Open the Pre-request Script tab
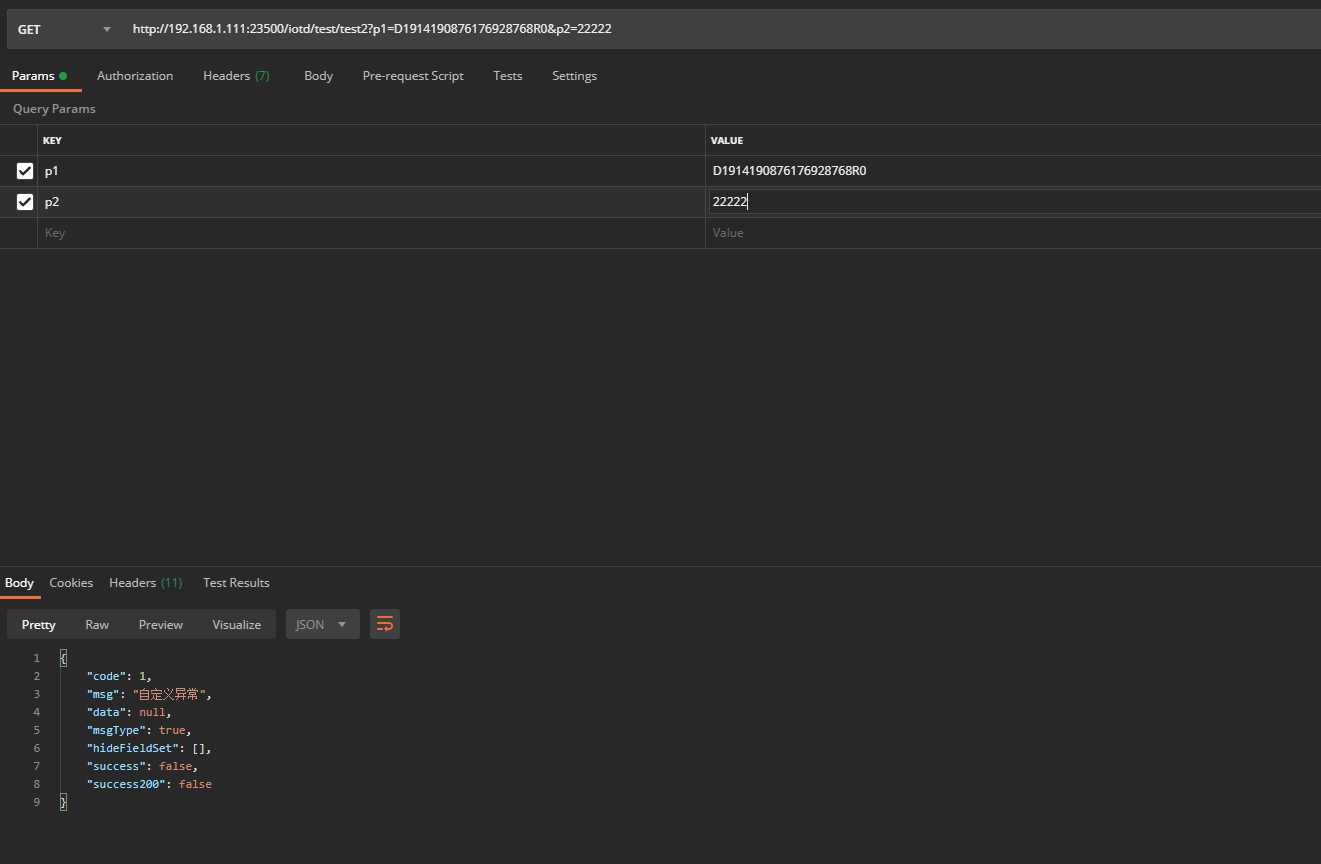 point(413,76)
